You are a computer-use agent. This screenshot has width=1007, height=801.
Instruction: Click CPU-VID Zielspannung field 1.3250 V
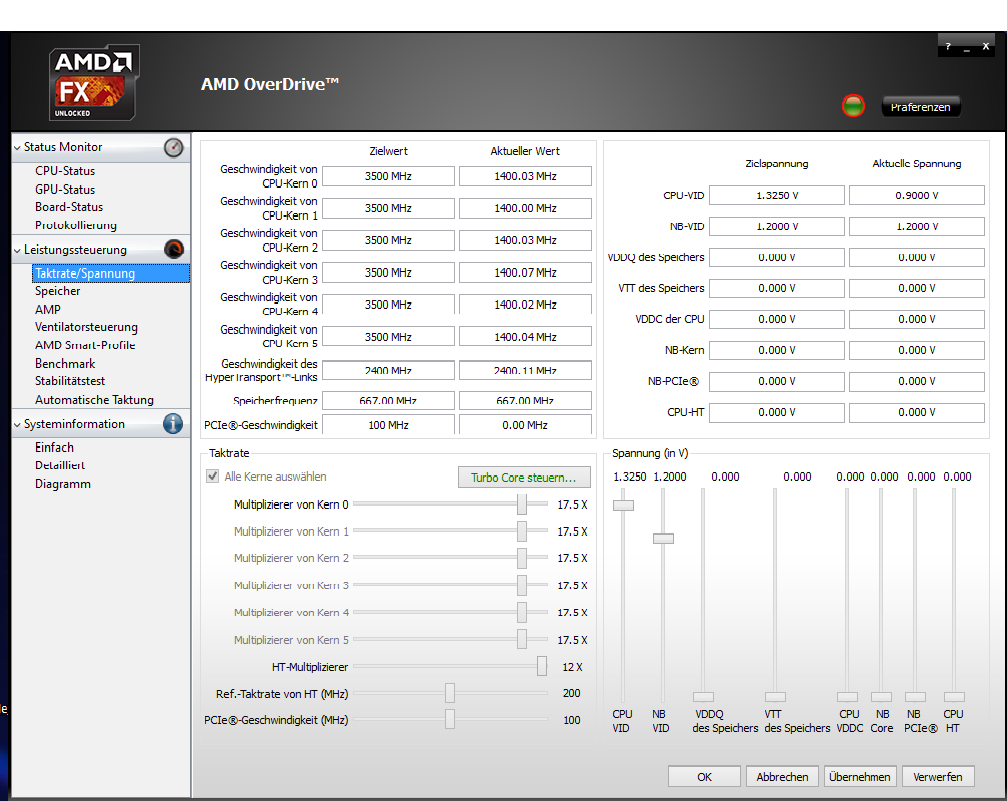pos(776,195)
